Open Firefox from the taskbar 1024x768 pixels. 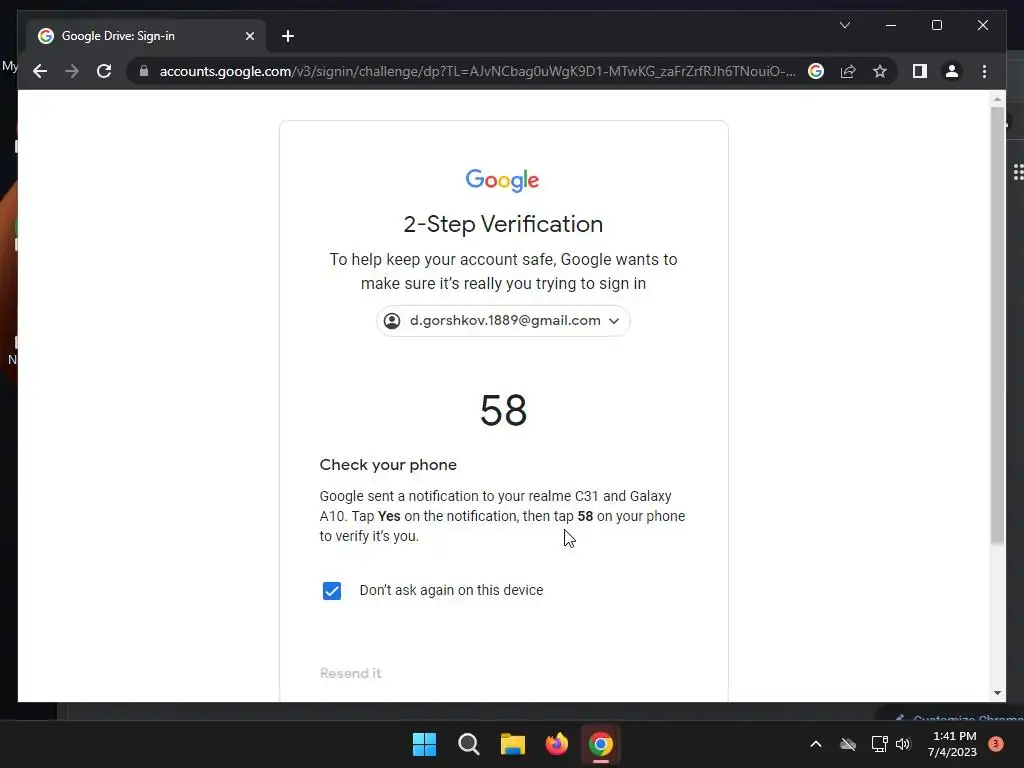pos(556,744)
